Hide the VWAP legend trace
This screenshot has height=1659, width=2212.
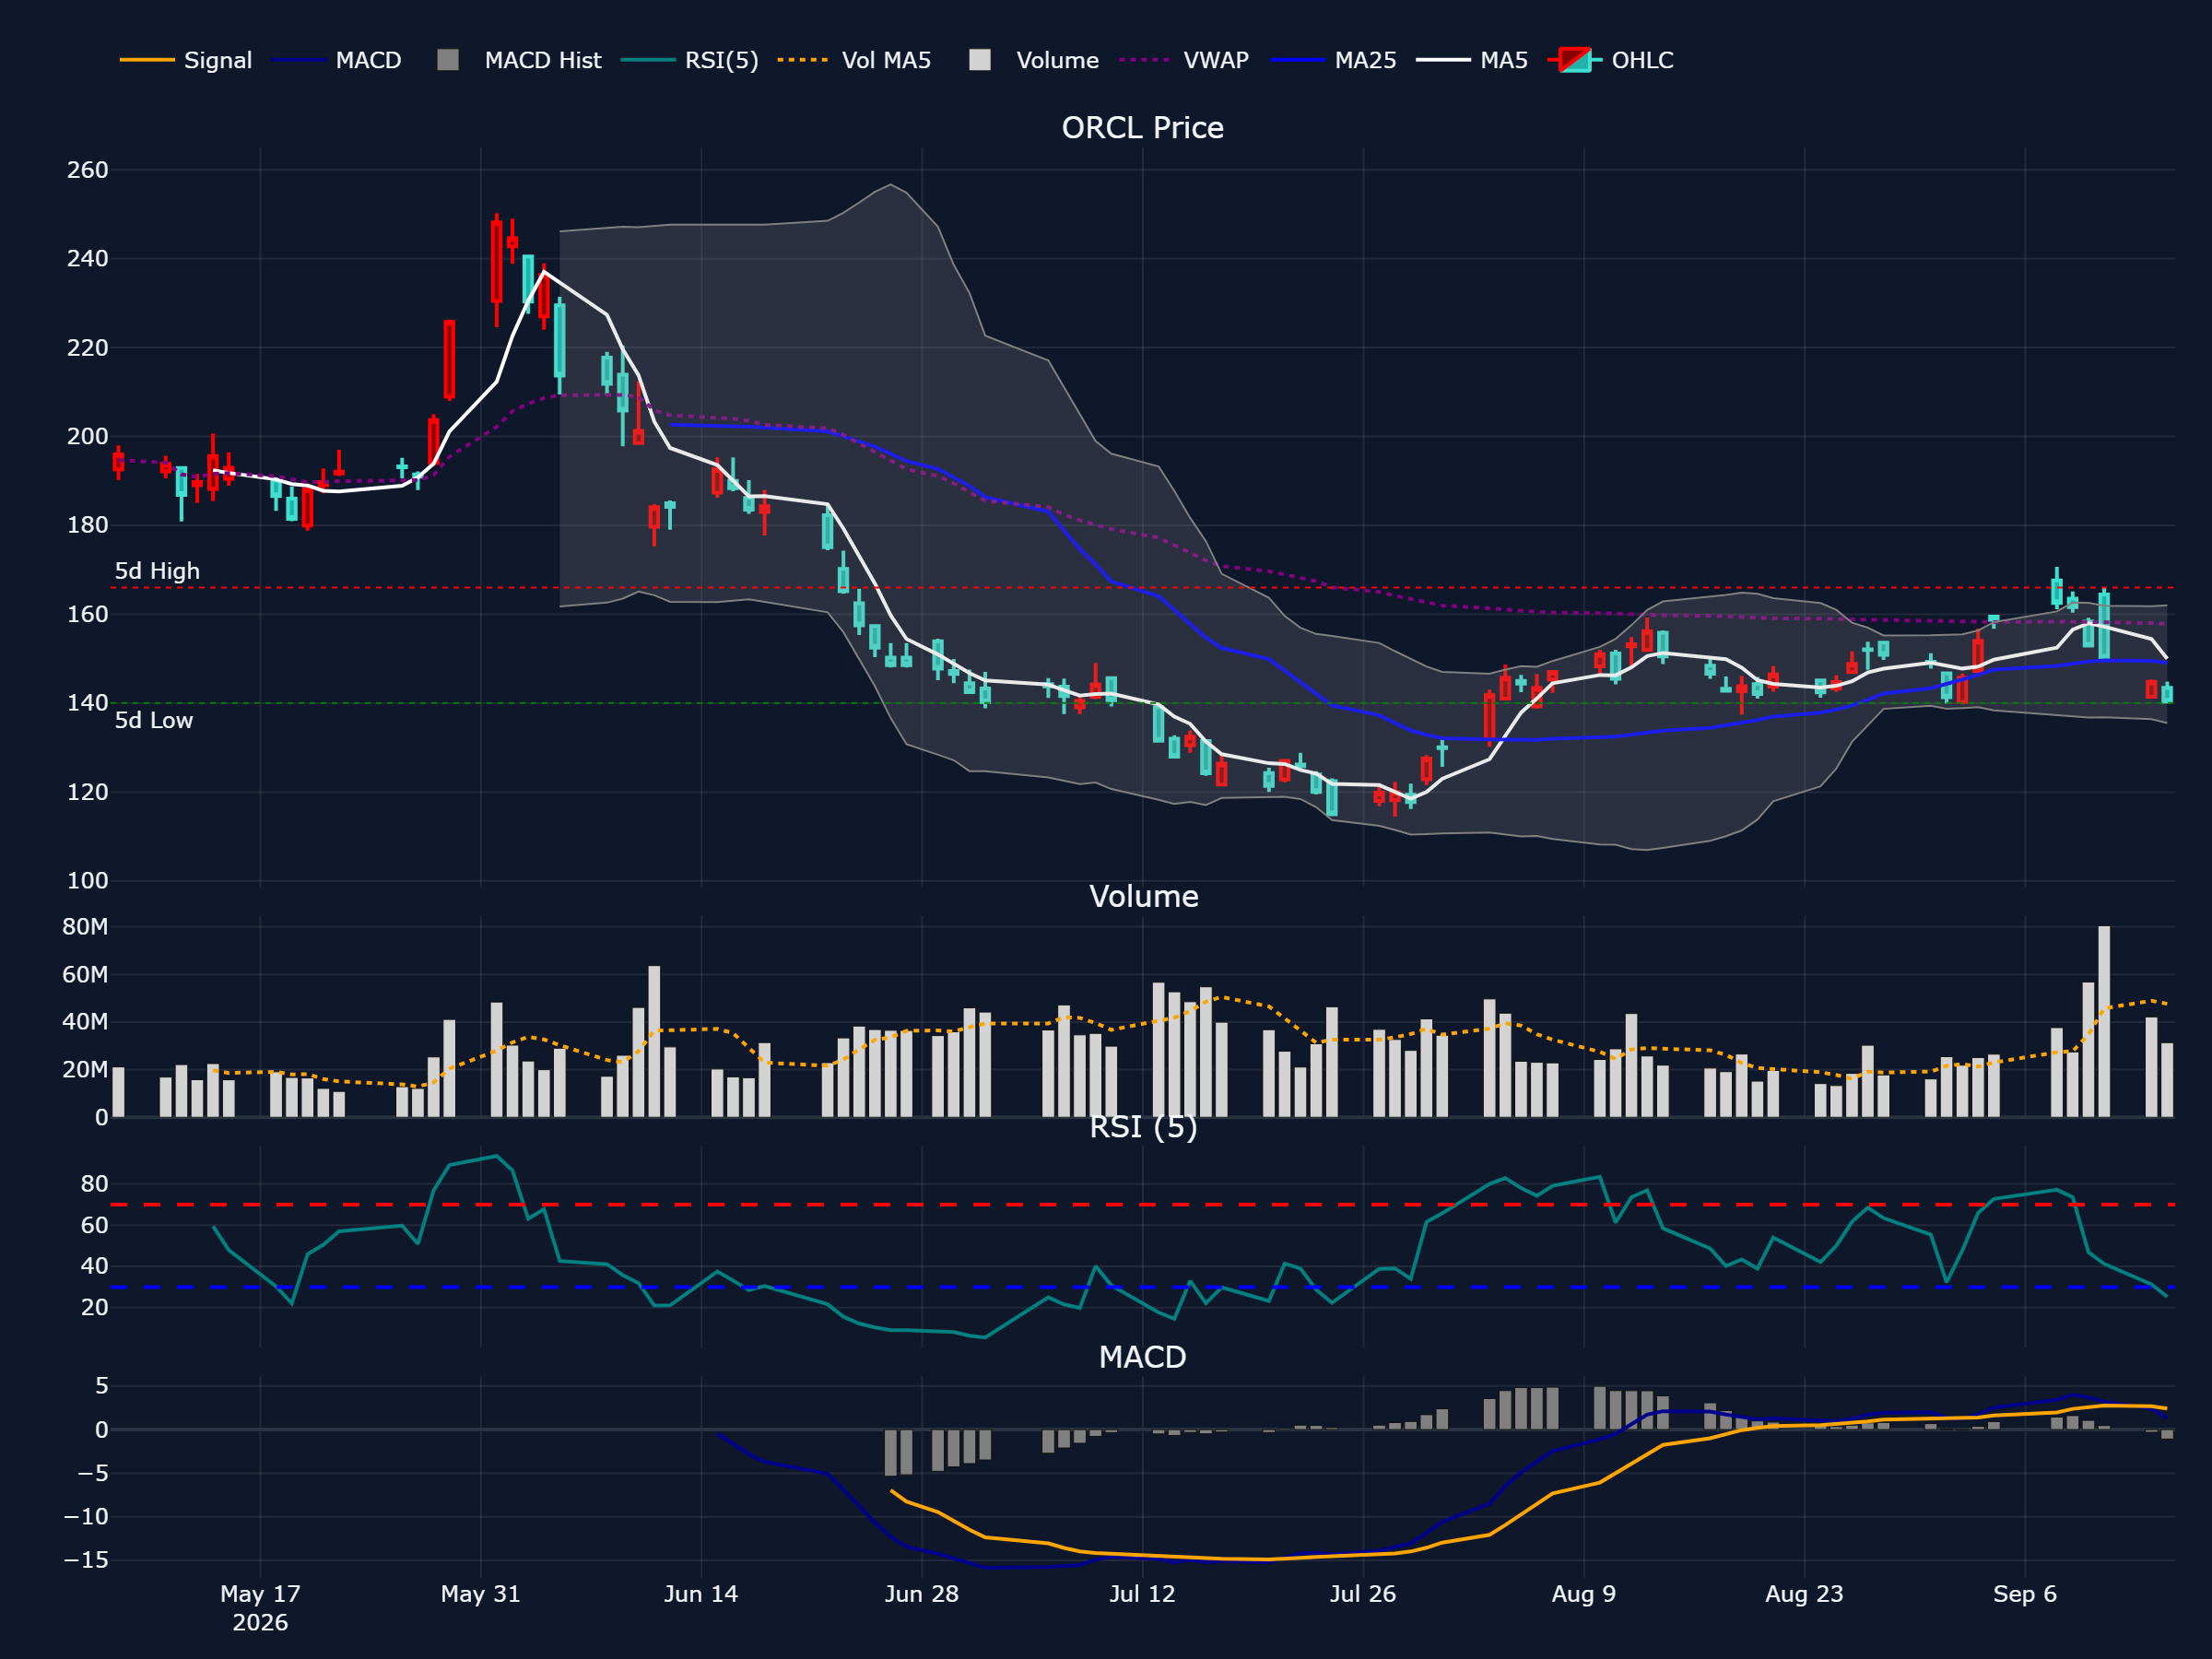[x=1184, y=60]
